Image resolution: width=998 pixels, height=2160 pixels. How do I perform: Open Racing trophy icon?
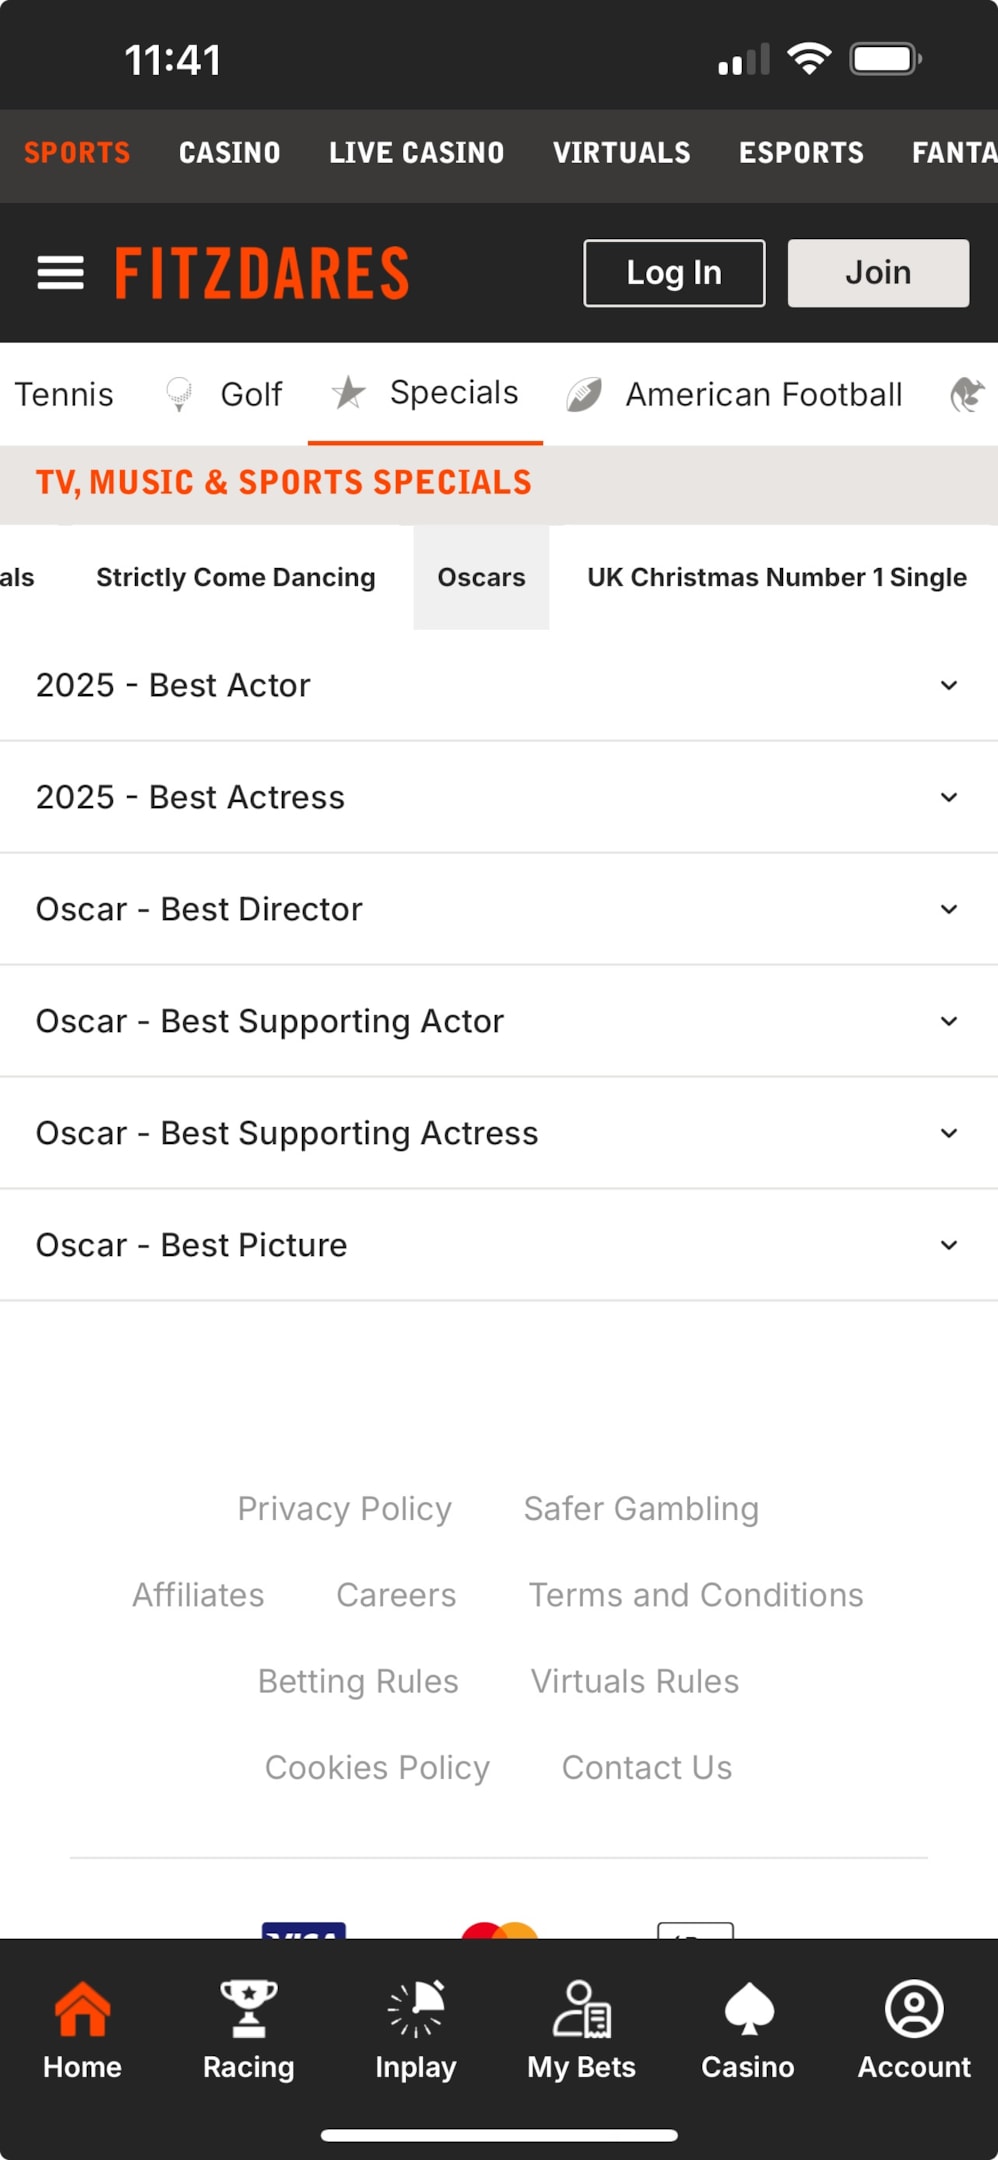(x=248, y=2008)
